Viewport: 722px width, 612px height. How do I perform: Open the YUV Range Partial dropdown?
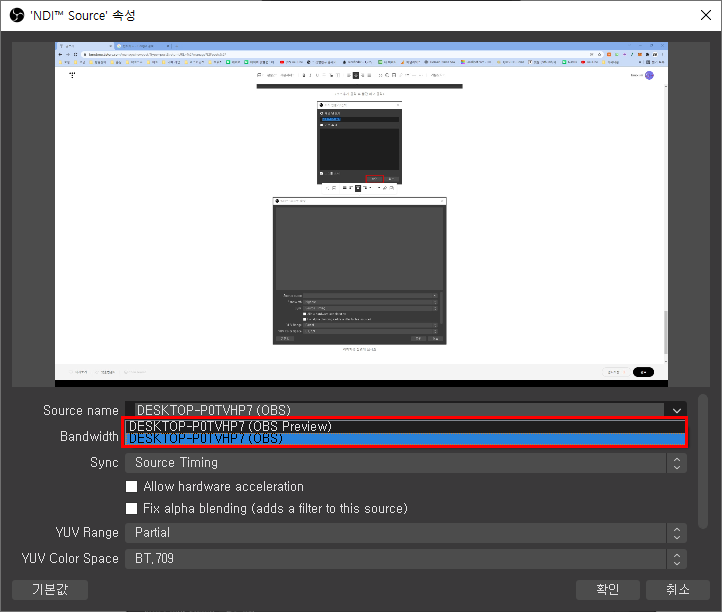(x=406, y=533)
